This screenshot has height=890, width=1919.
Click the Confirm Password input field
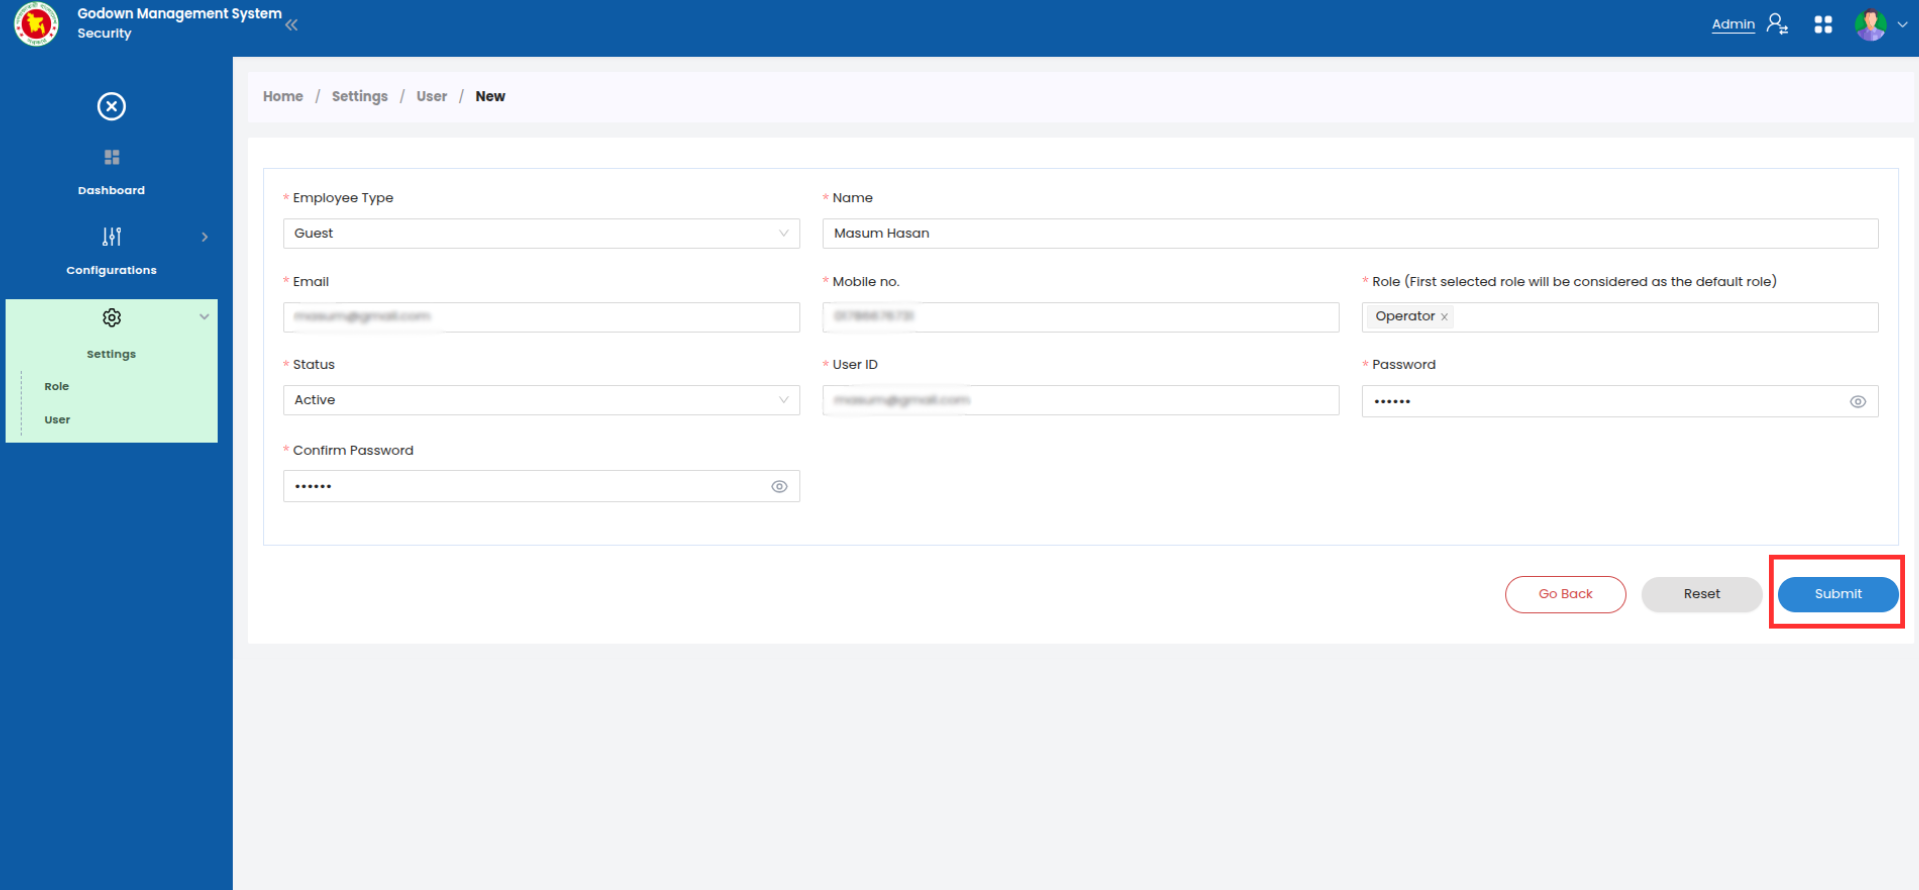coord(541,486)
